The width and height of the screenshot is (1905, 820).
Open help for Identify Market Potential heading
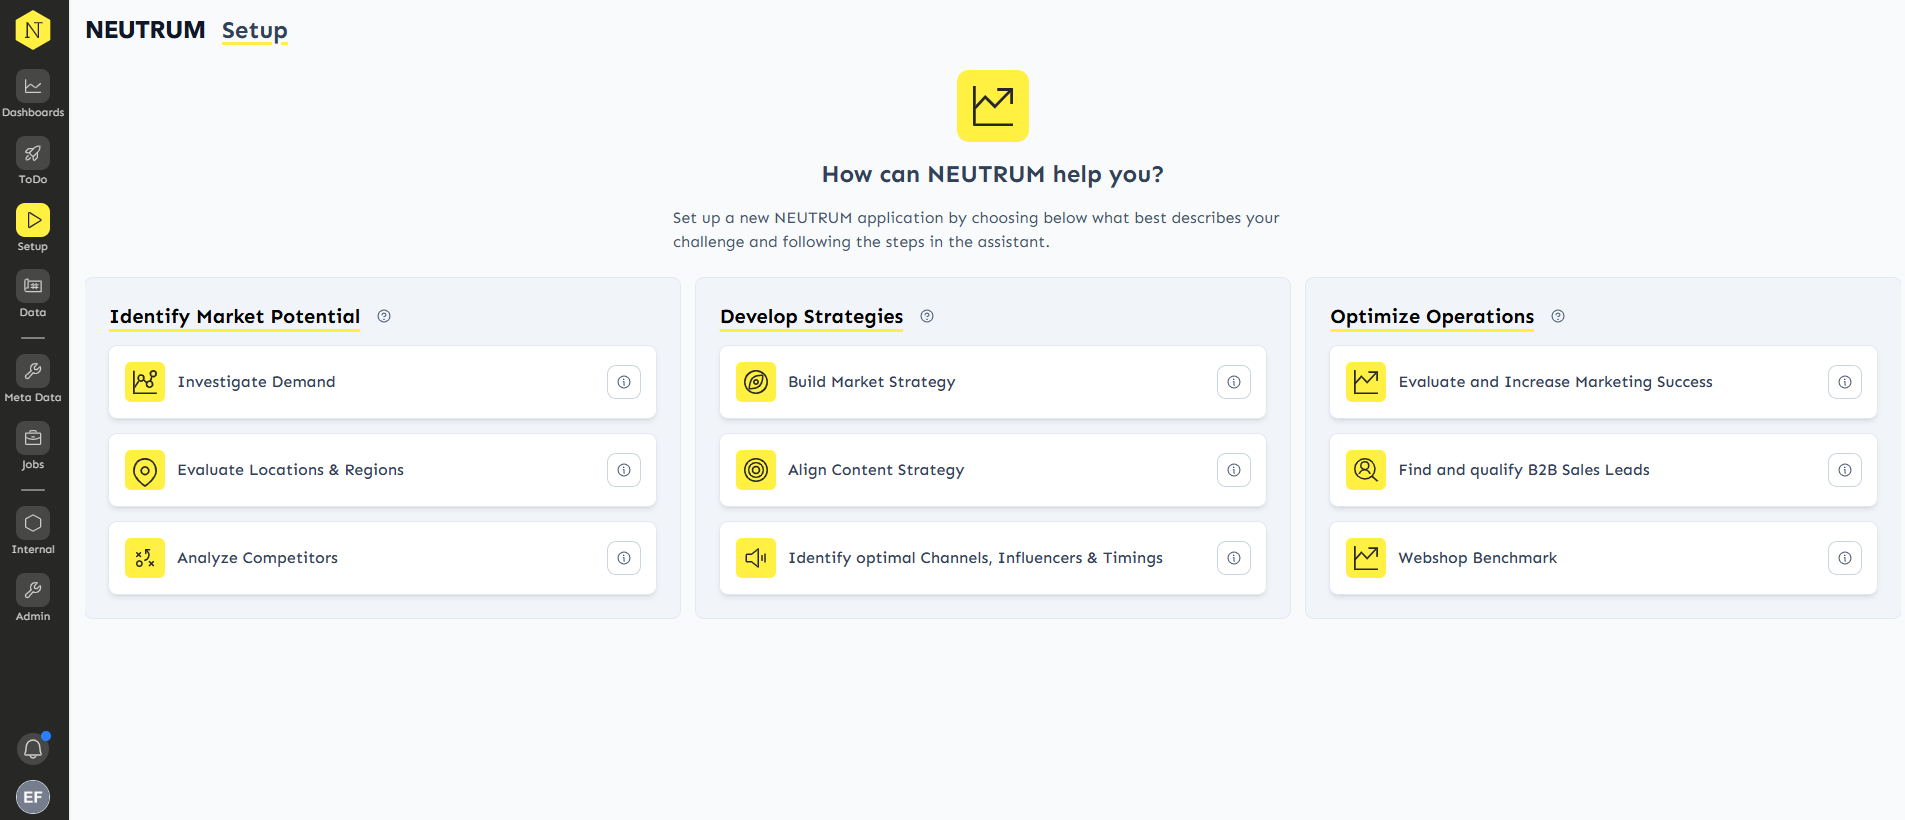[x=384, y=316]
